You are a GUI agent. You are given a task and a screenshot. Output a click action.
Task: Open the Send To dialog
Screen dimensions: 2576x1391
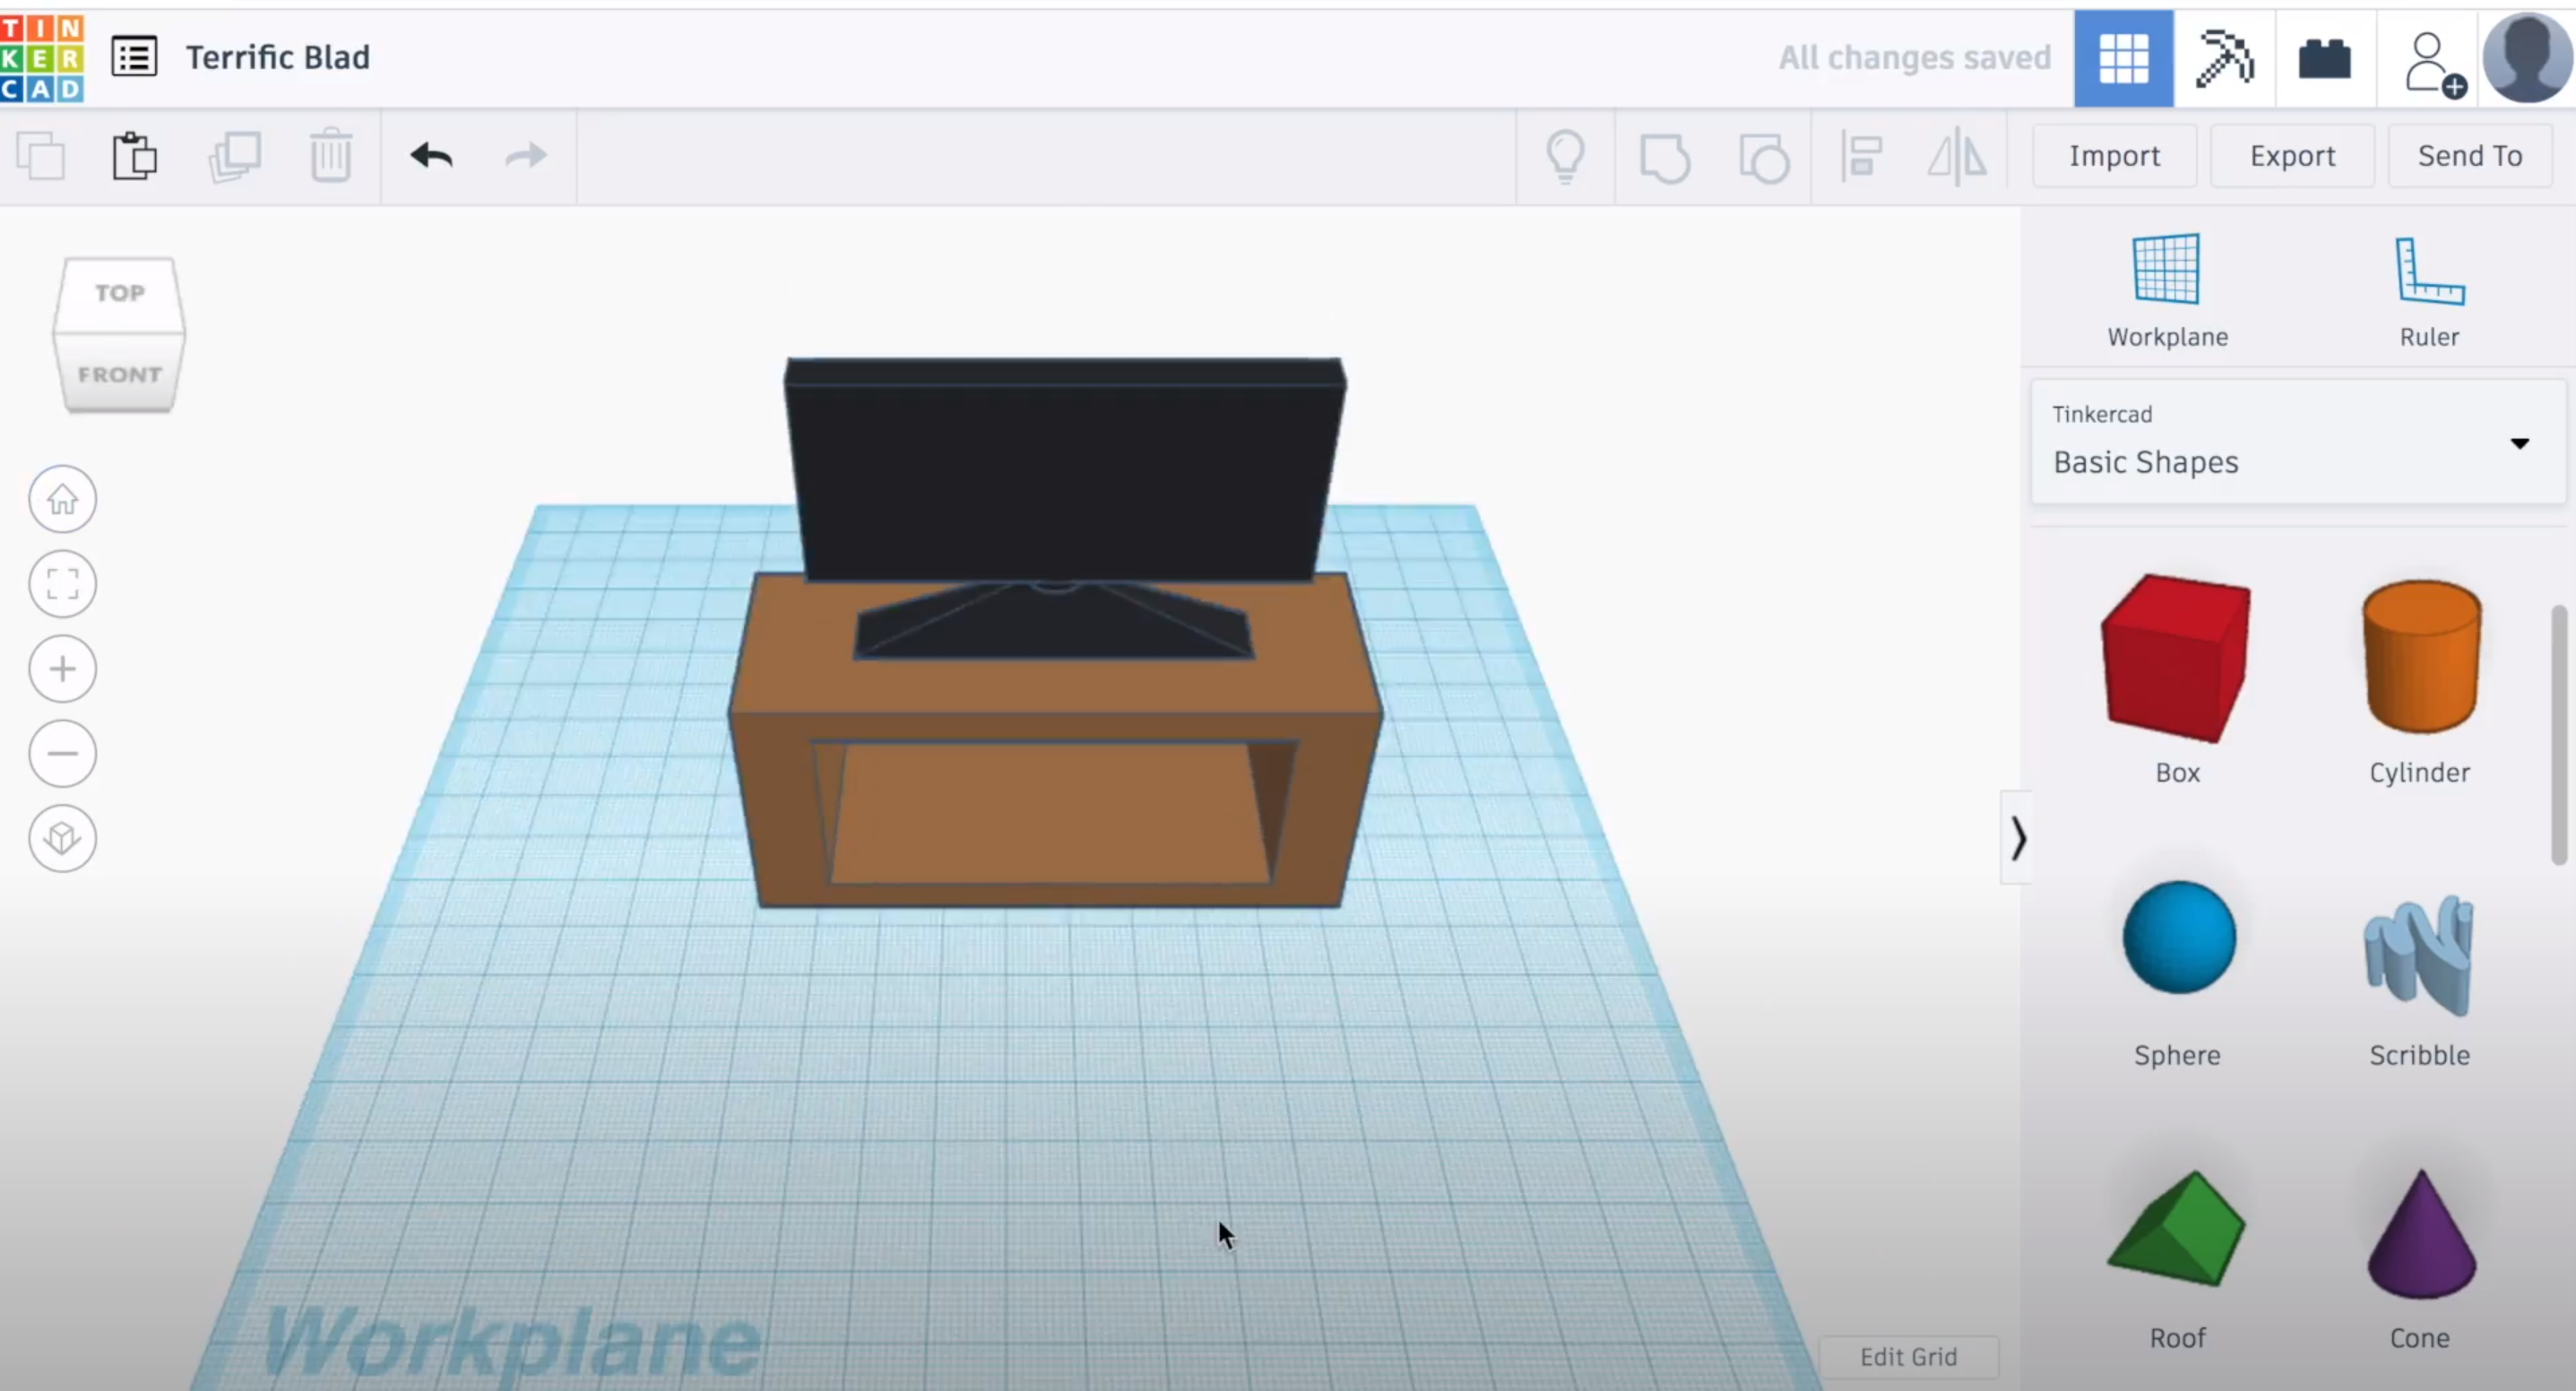[x=2470, y=155]
